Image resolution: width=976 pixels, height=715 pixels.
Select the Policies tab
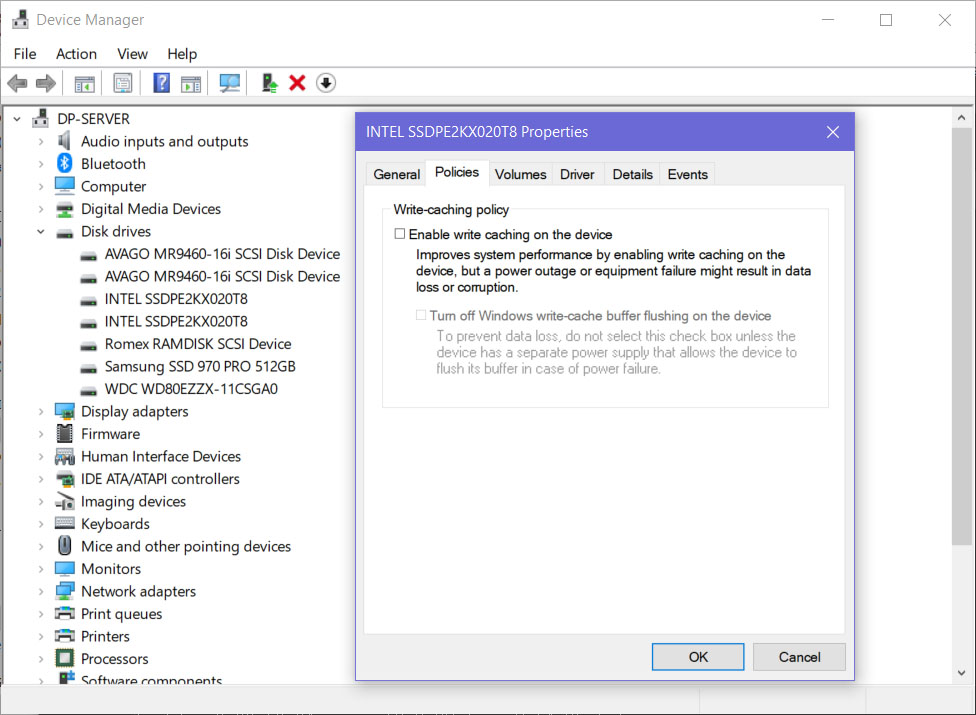457,172
